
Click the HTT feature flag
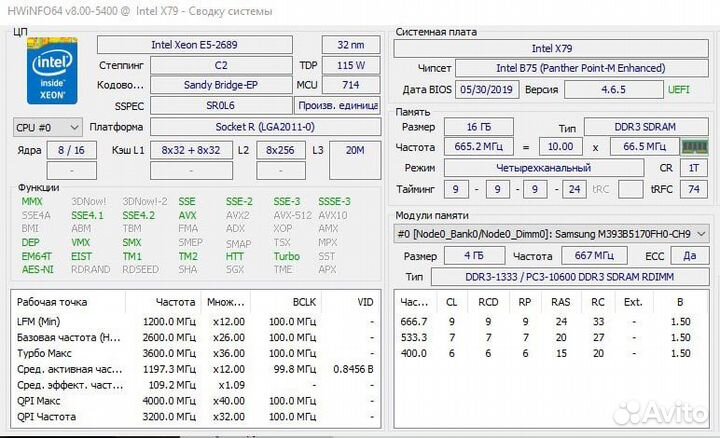235,256
